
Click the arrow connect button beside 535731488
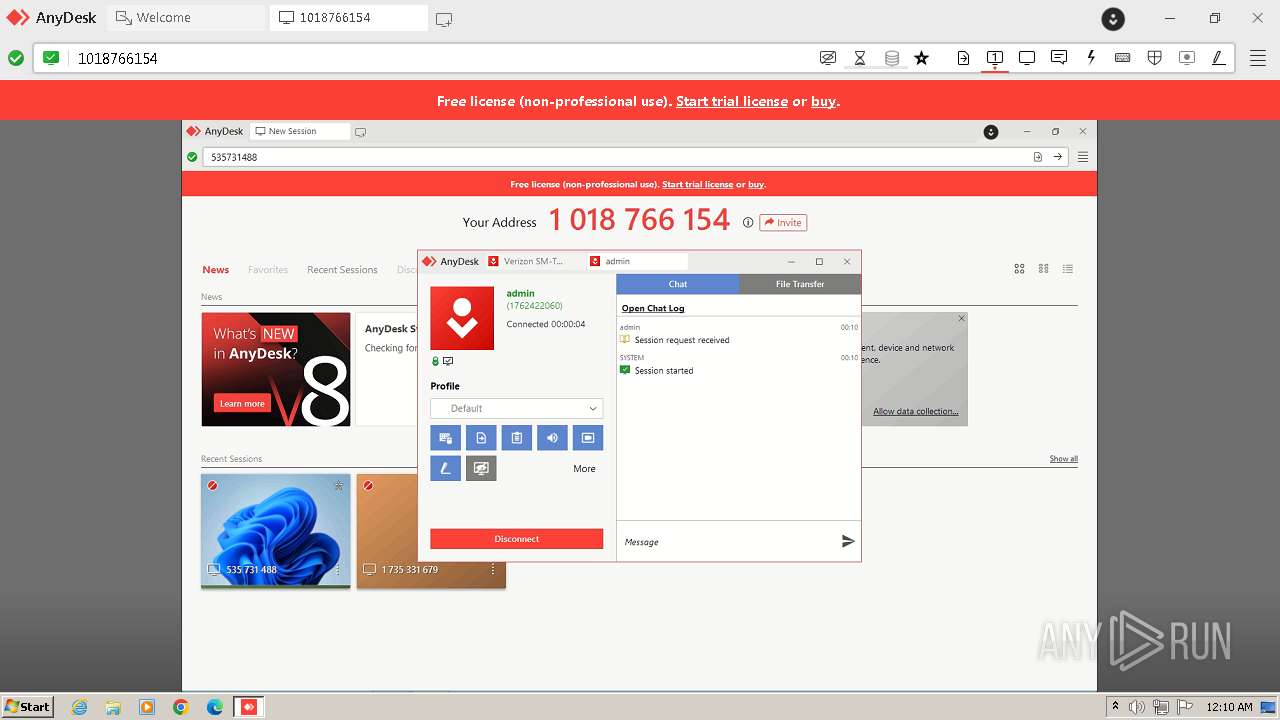1057,157
